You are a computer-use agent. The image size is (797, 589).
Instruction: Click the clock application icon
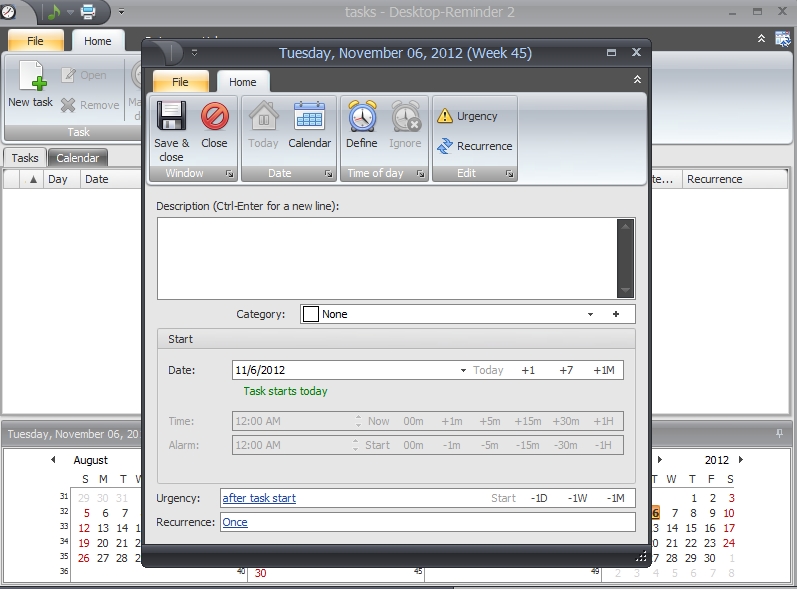pos(8,11)
